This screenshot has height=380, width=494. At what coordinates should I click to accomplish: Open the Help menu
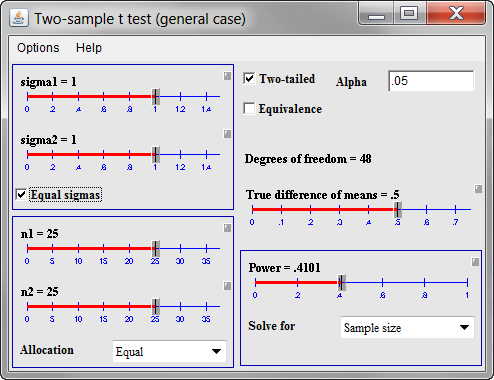click(89, 48)
